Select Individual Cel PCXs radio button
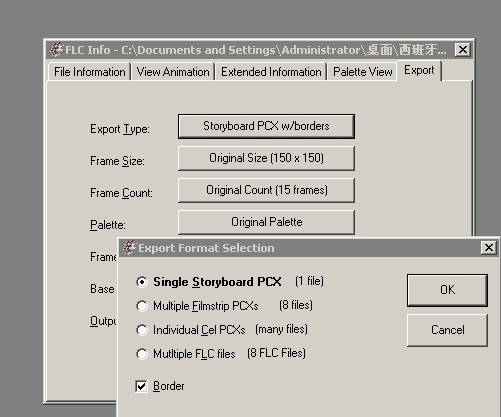Screen dimensions: 501x417 tap(142, 330)
